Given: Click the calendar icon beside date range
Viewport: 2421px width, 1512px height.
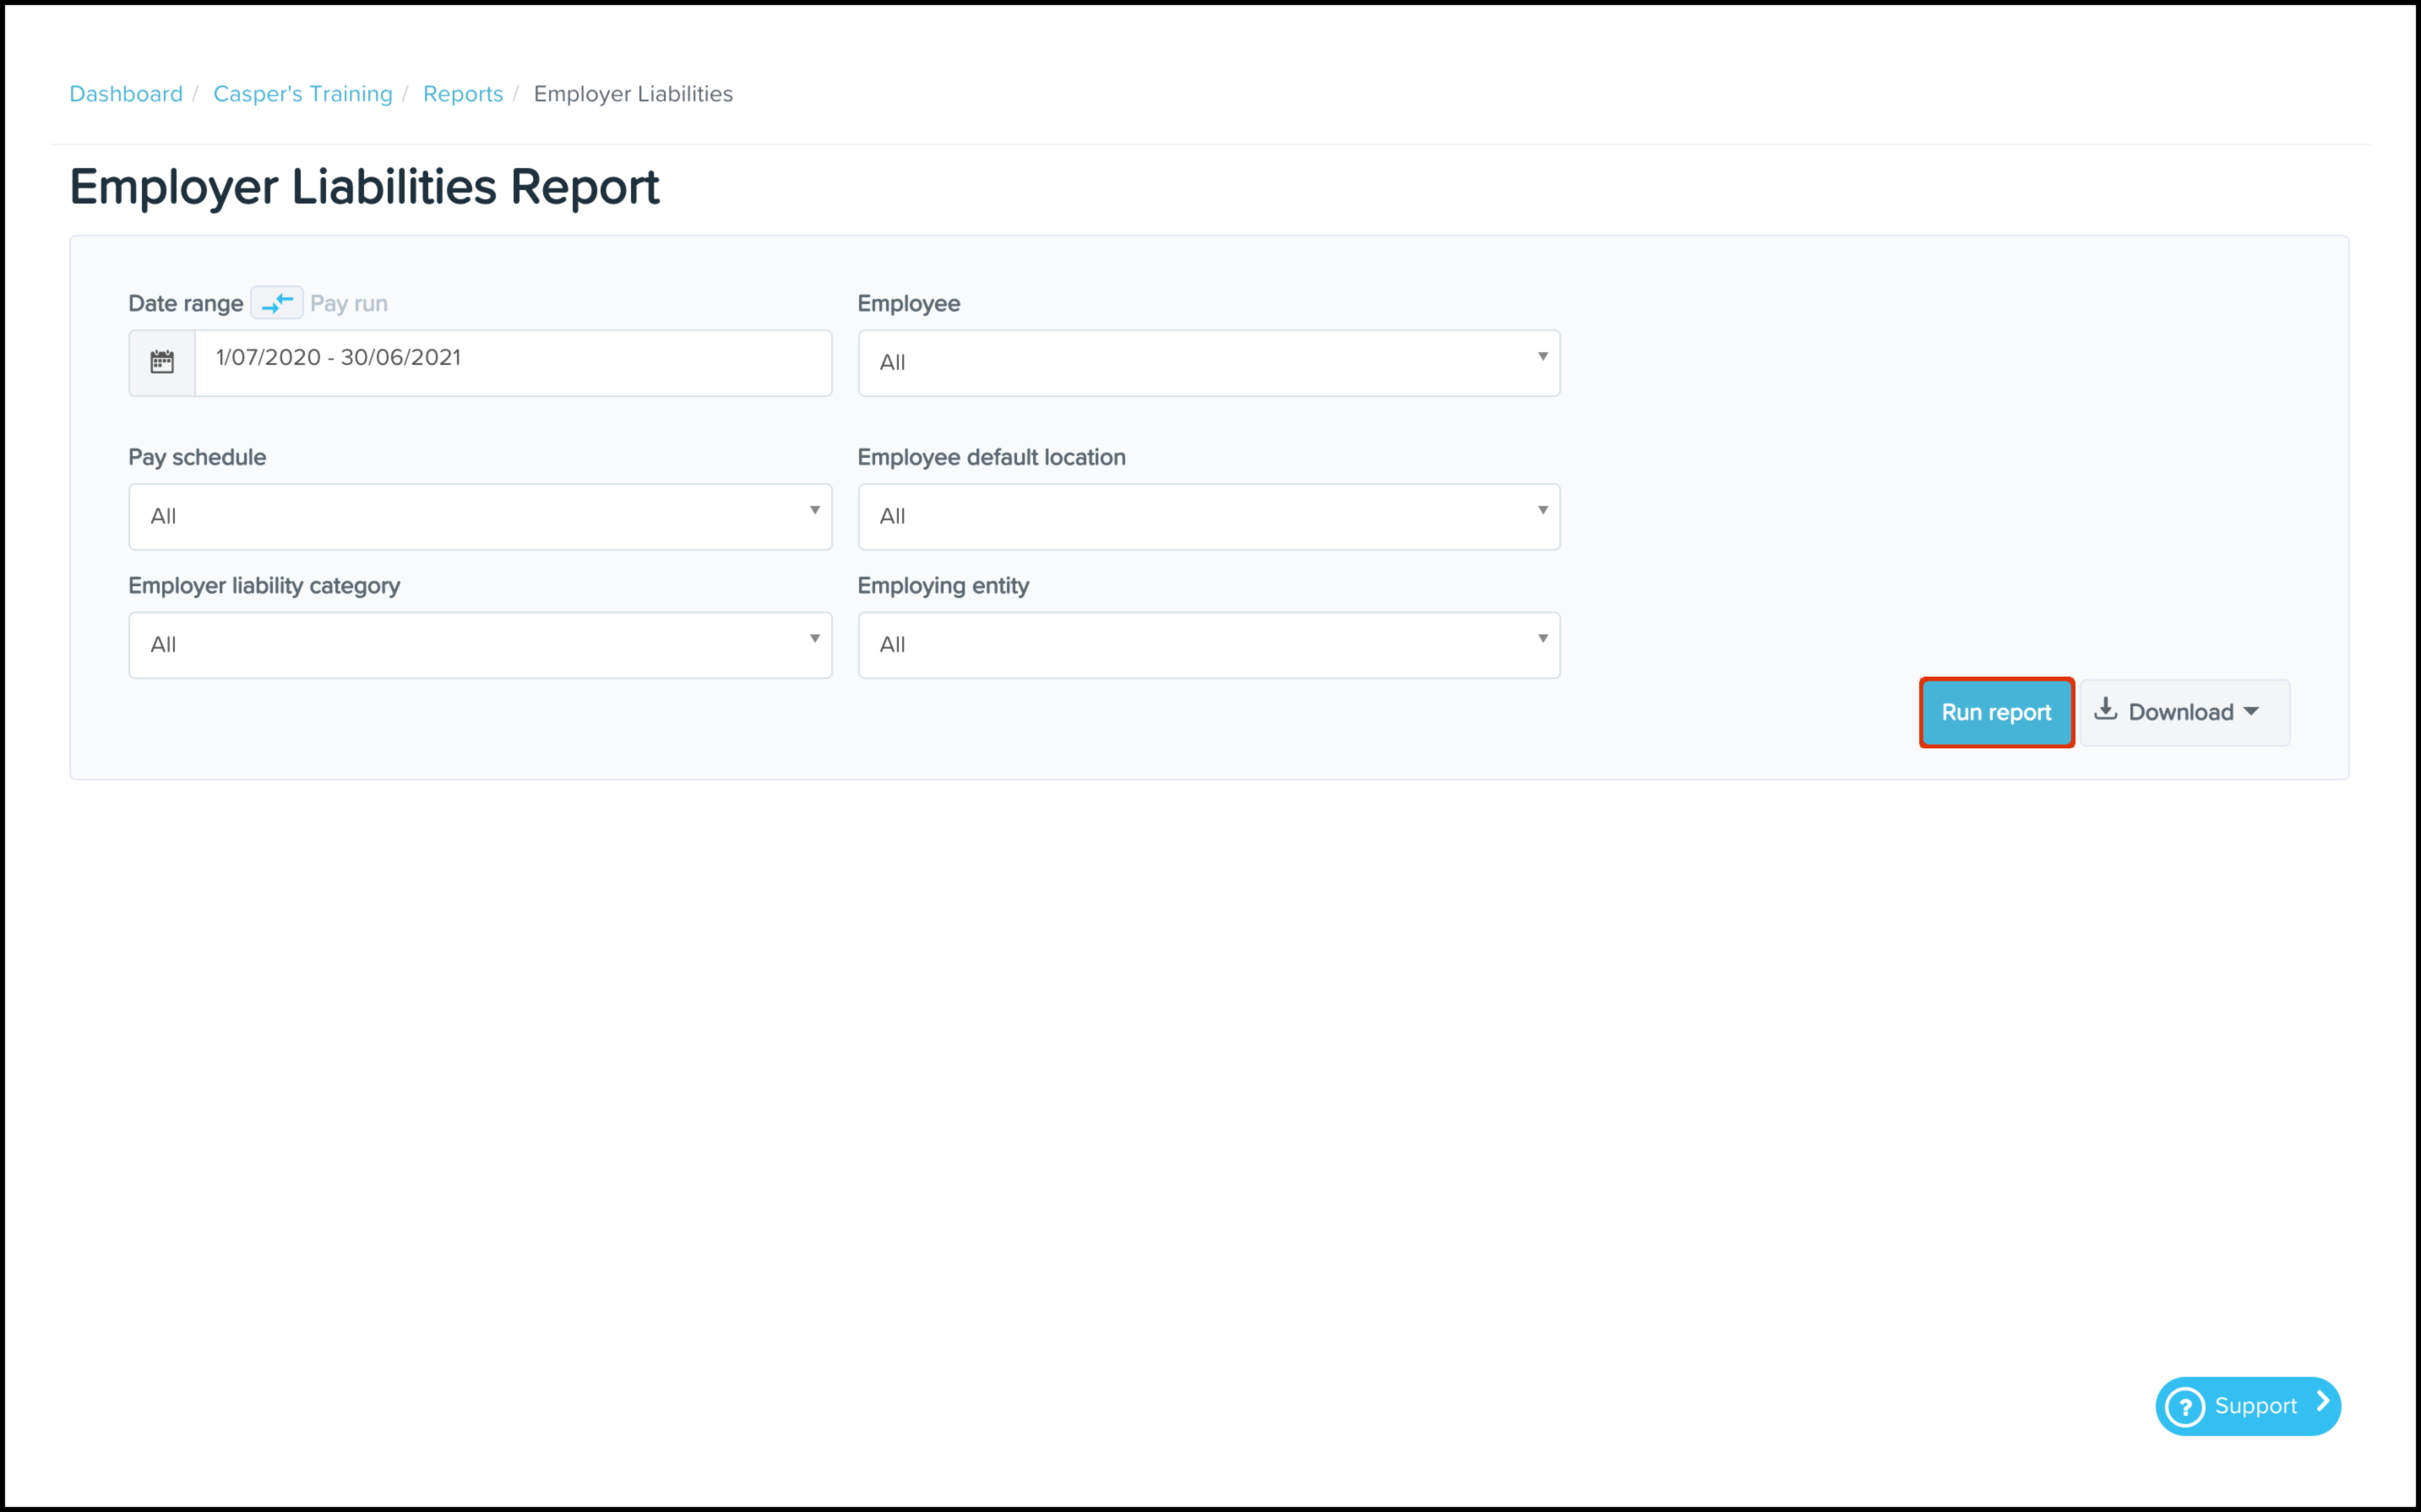Looking at the screenshot, I should click(162, 362).
